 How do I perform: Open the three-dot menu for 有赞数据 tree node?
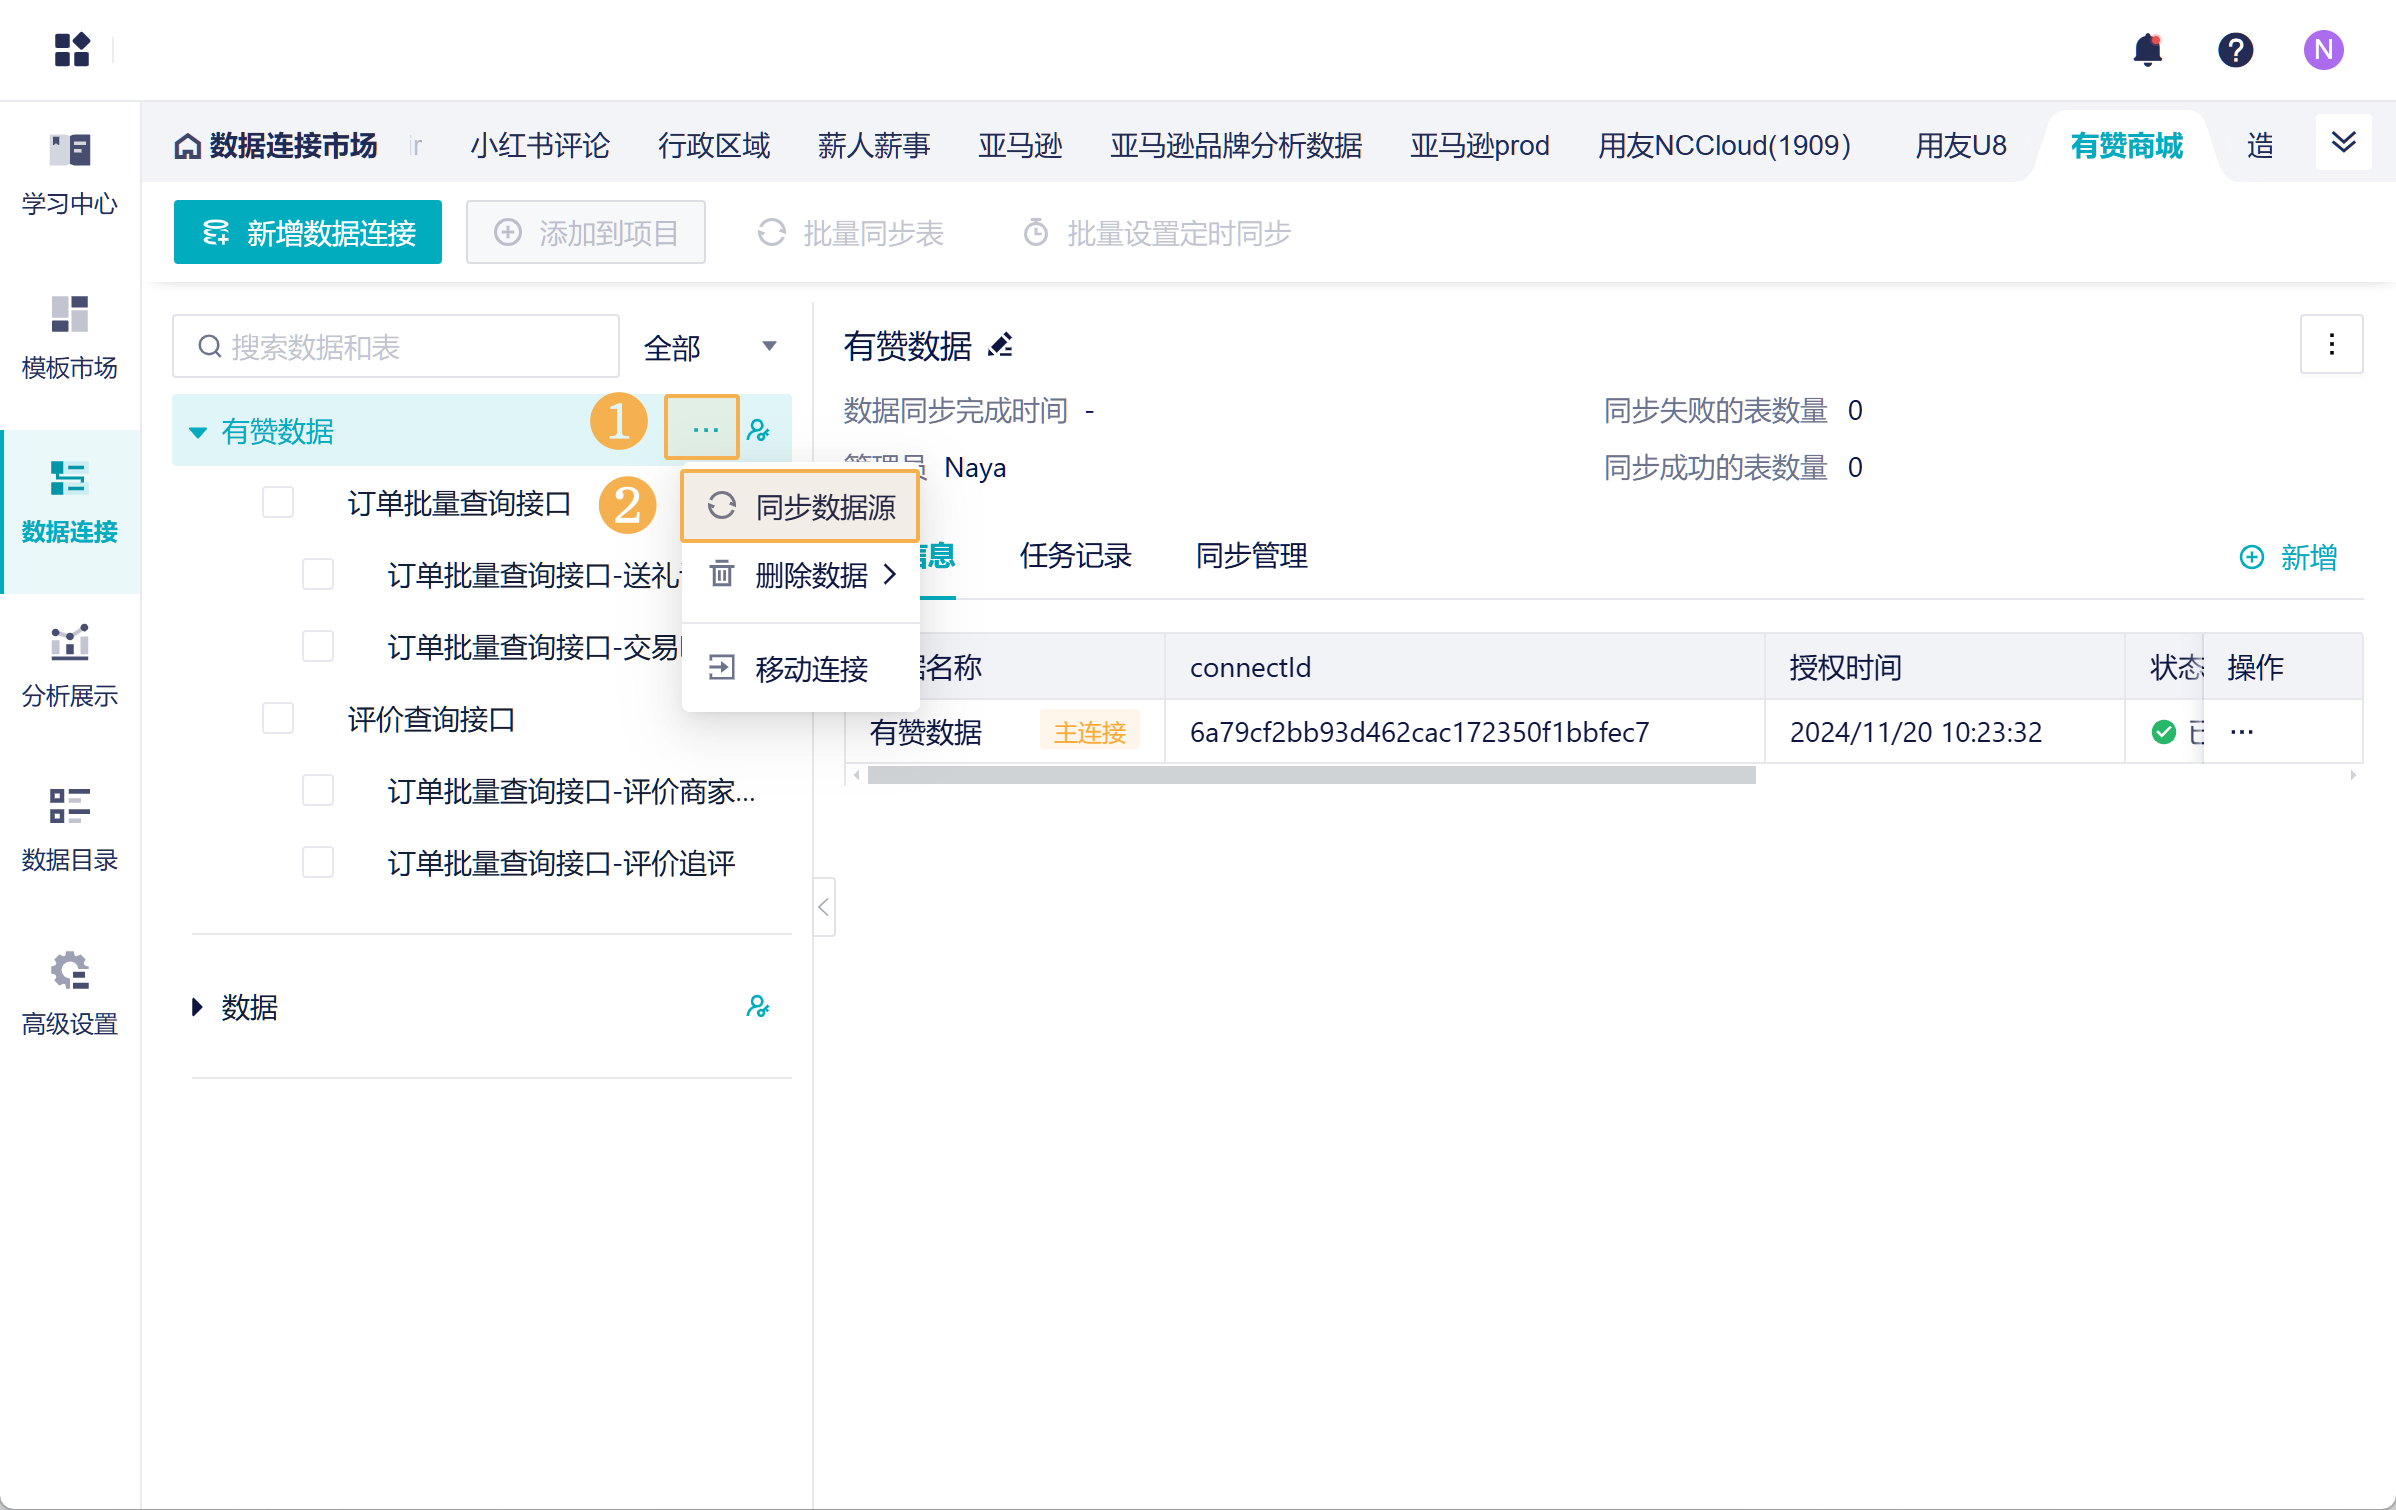click(x=704, y=430)
